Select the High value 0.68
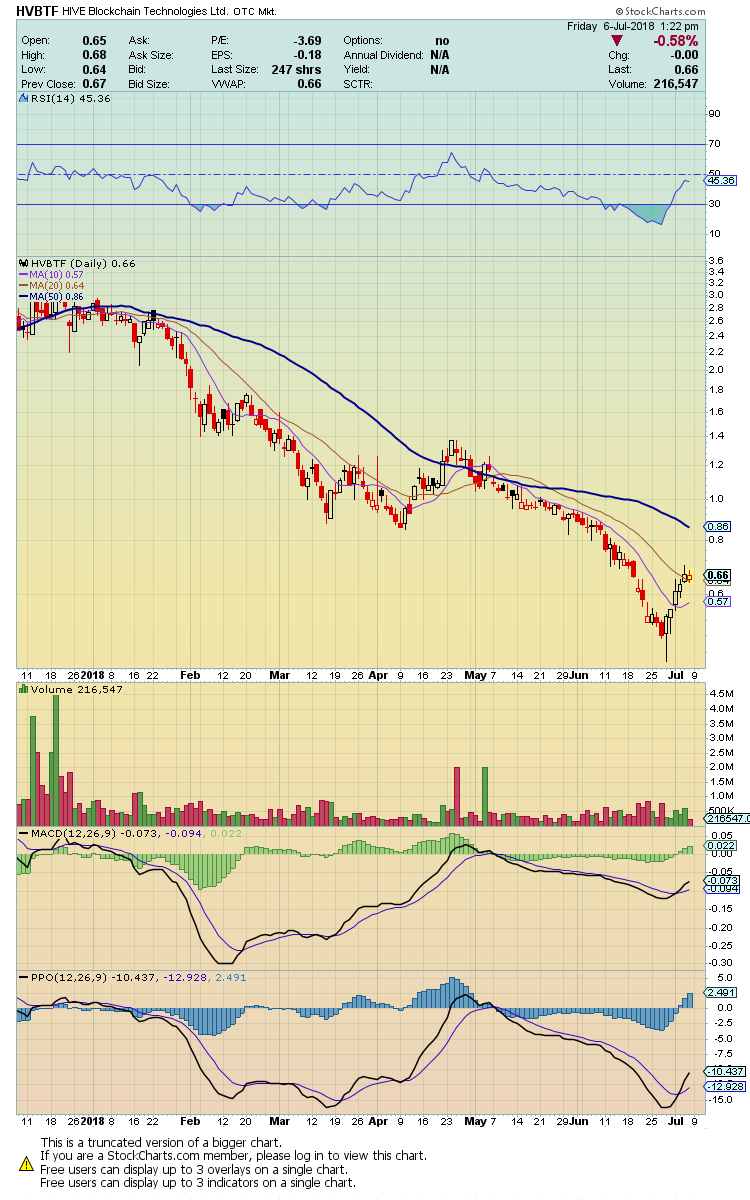Screen dimensions: 750x1200 pos(95,55)
